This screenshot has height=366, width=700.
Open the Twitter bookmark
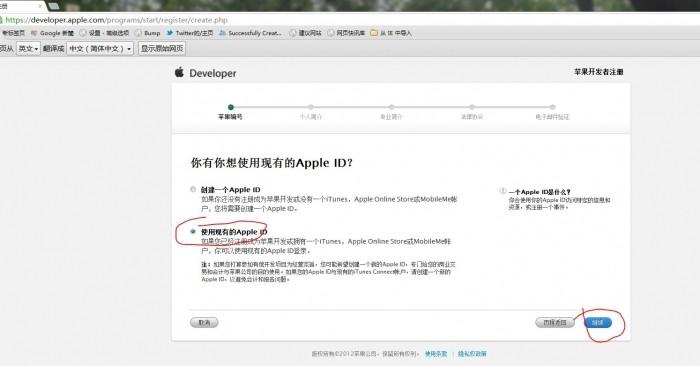[189, 33]
